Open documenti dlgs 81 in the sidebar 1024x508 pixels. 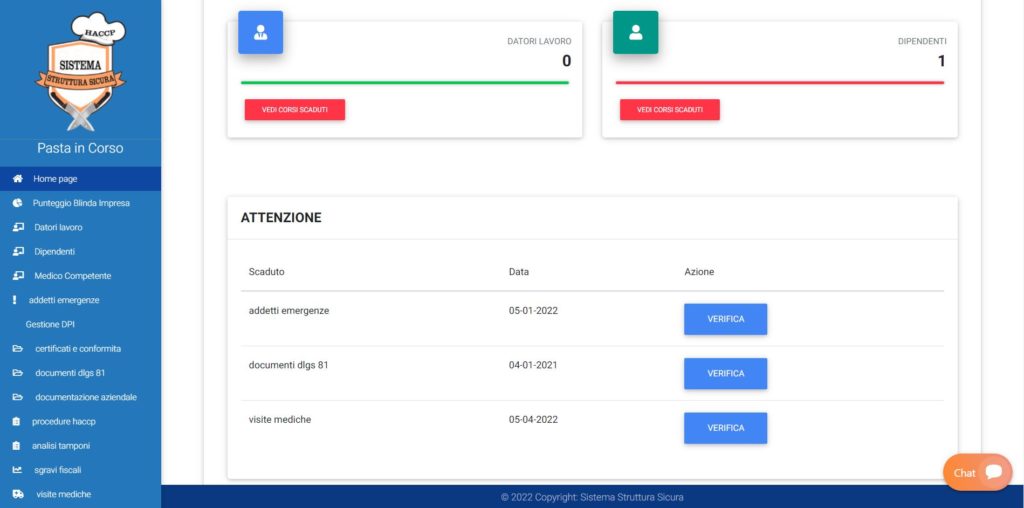point(80,373)
